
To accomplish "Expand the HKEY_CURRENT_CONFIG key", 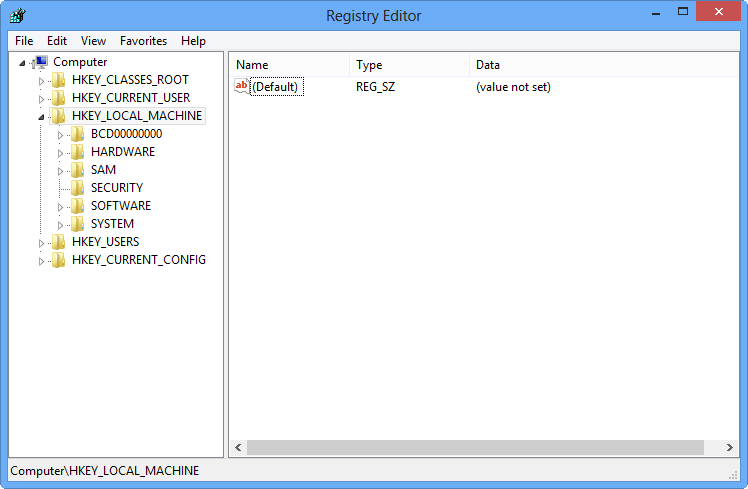I will pos(42,261).
